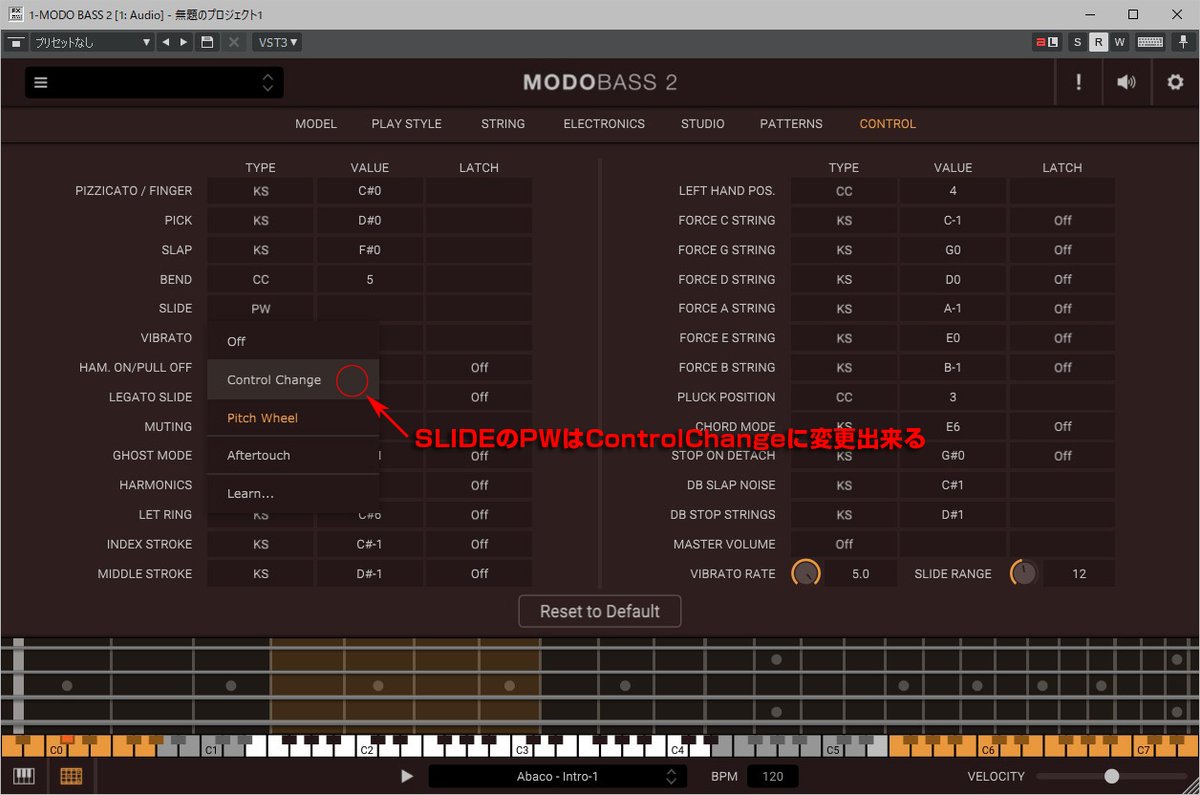Open PIZZICATO / FINGER type dropdown
This screenshot has height=795, width=1200.
pos(261,191)
